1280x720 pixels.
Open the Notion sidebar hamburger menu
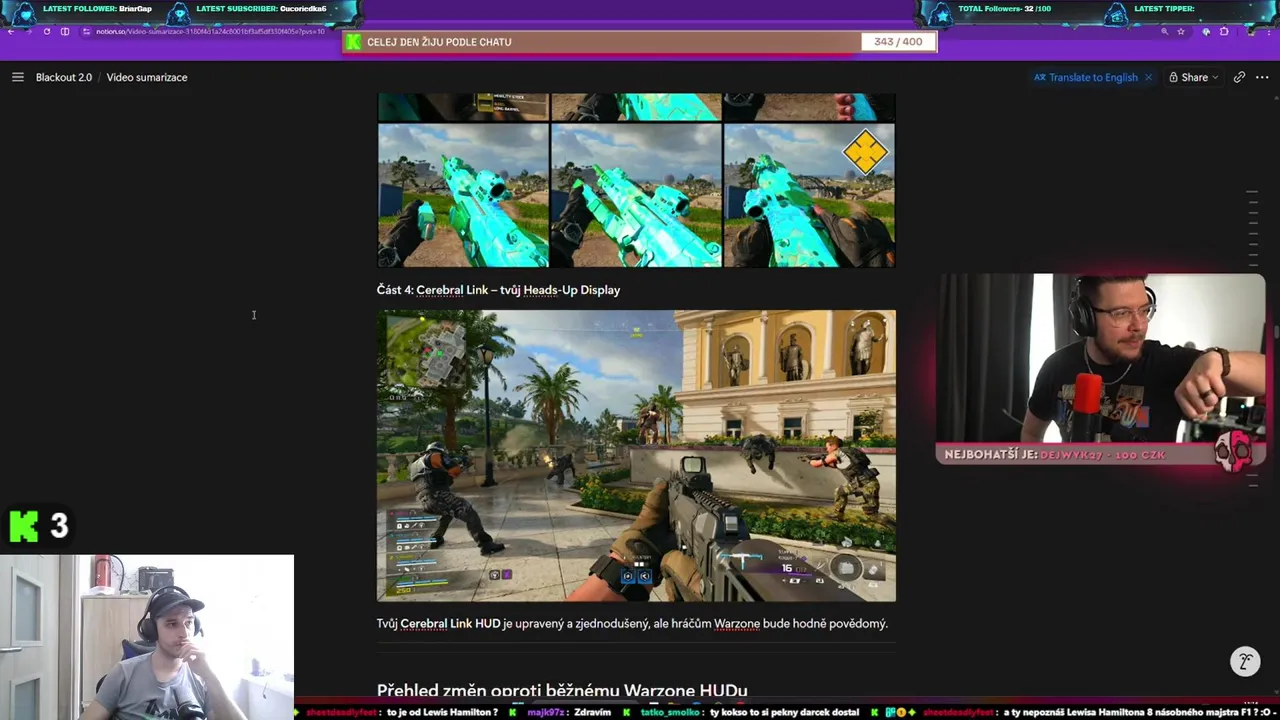click(x=17, y=77)
